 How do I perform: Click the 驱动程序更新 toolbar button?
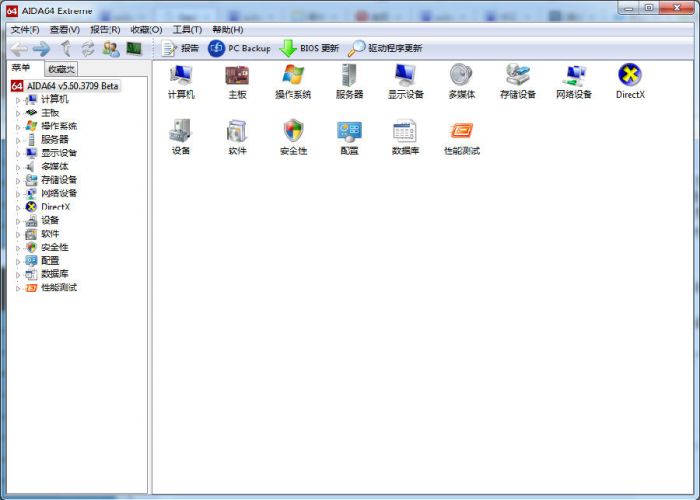(x=385, y=48)
